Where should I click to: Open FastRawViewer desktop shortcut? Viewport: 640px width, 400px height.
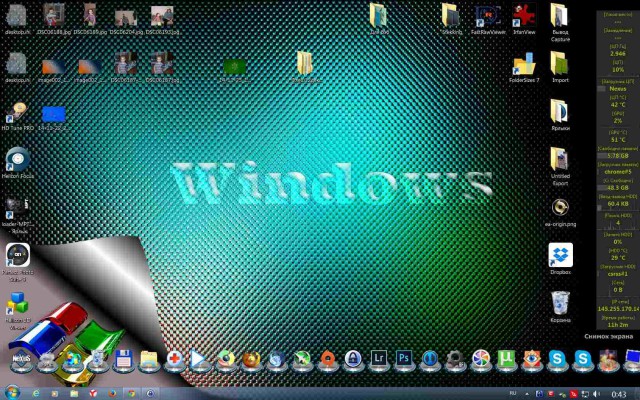[x=488, y=15]
